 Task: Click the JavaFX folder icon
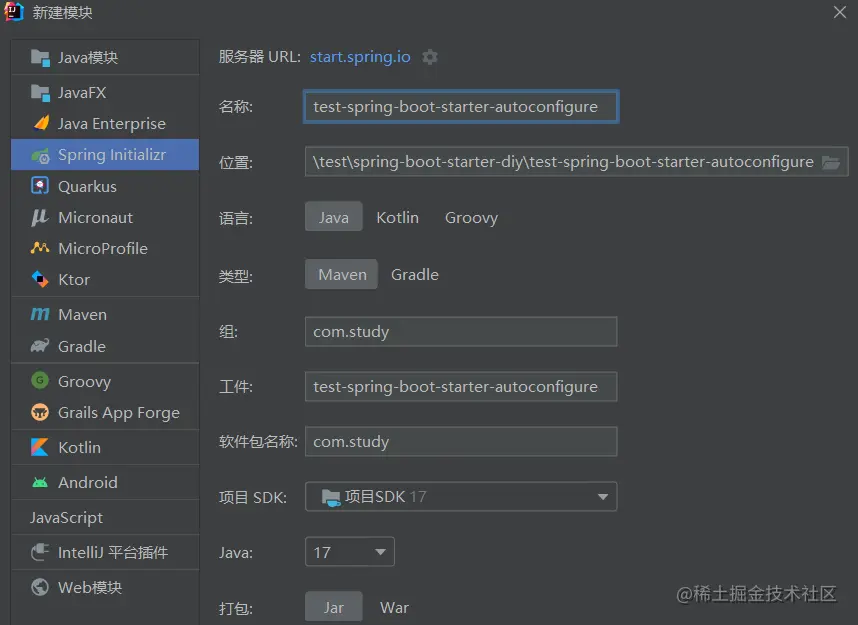40,92
